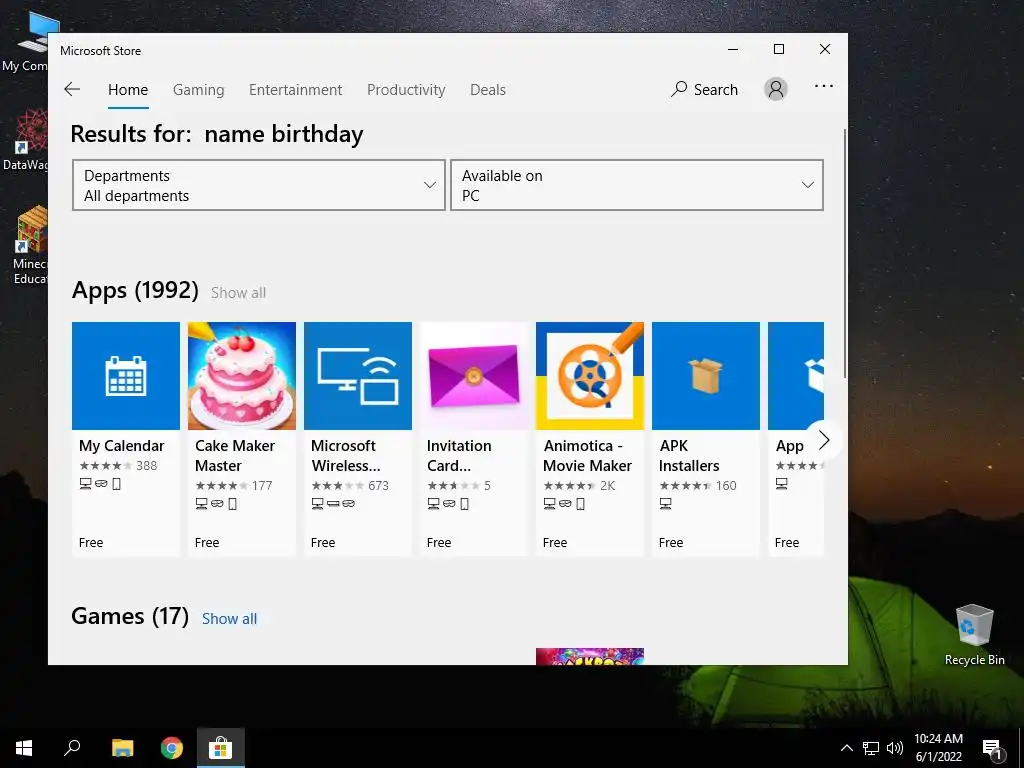The image size is (1024, 768).
Task: Select the Minecraft Education desktop icon
Action: [30, 245]
